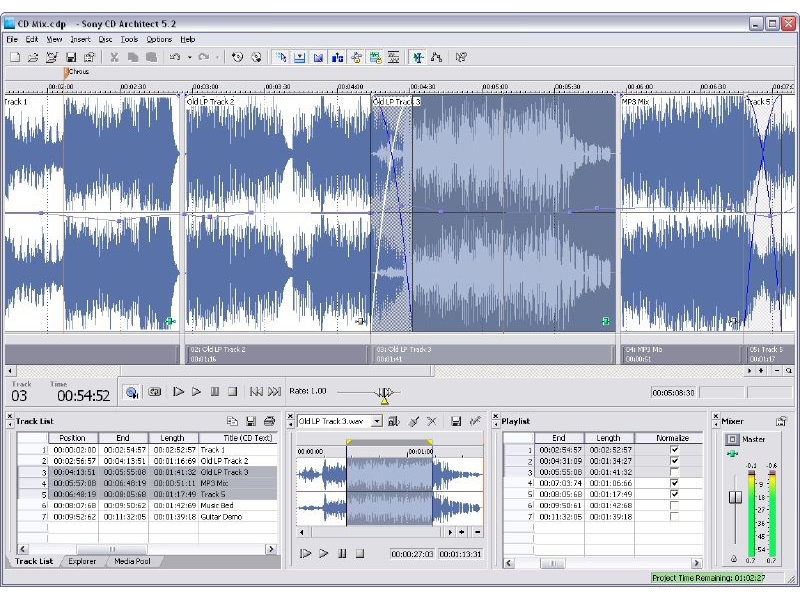The image size is (800, 600).
Task: Click the New project icon
Action: [14, 57]
